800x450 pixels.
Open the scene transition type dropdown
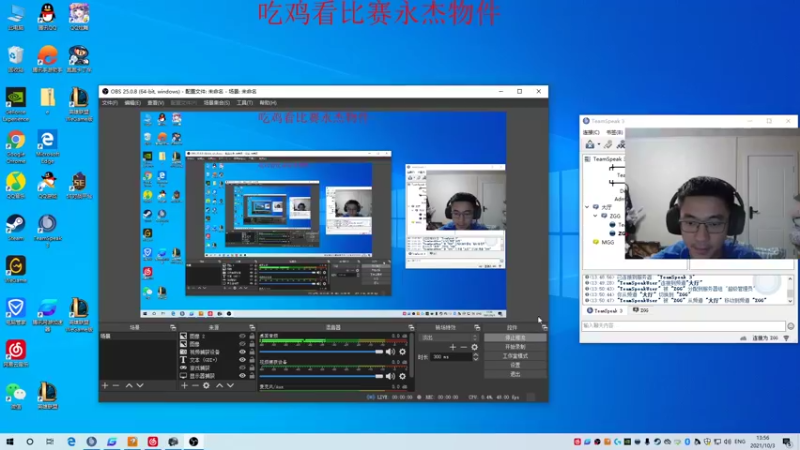[448, 337]
